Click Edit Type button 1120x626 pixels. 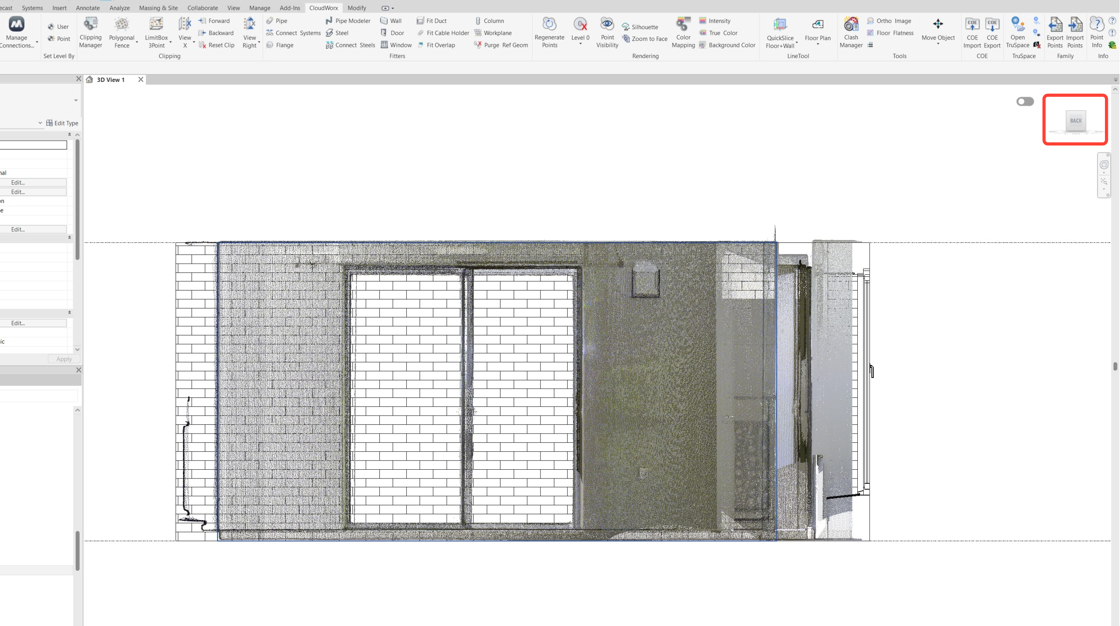point(62,123)
